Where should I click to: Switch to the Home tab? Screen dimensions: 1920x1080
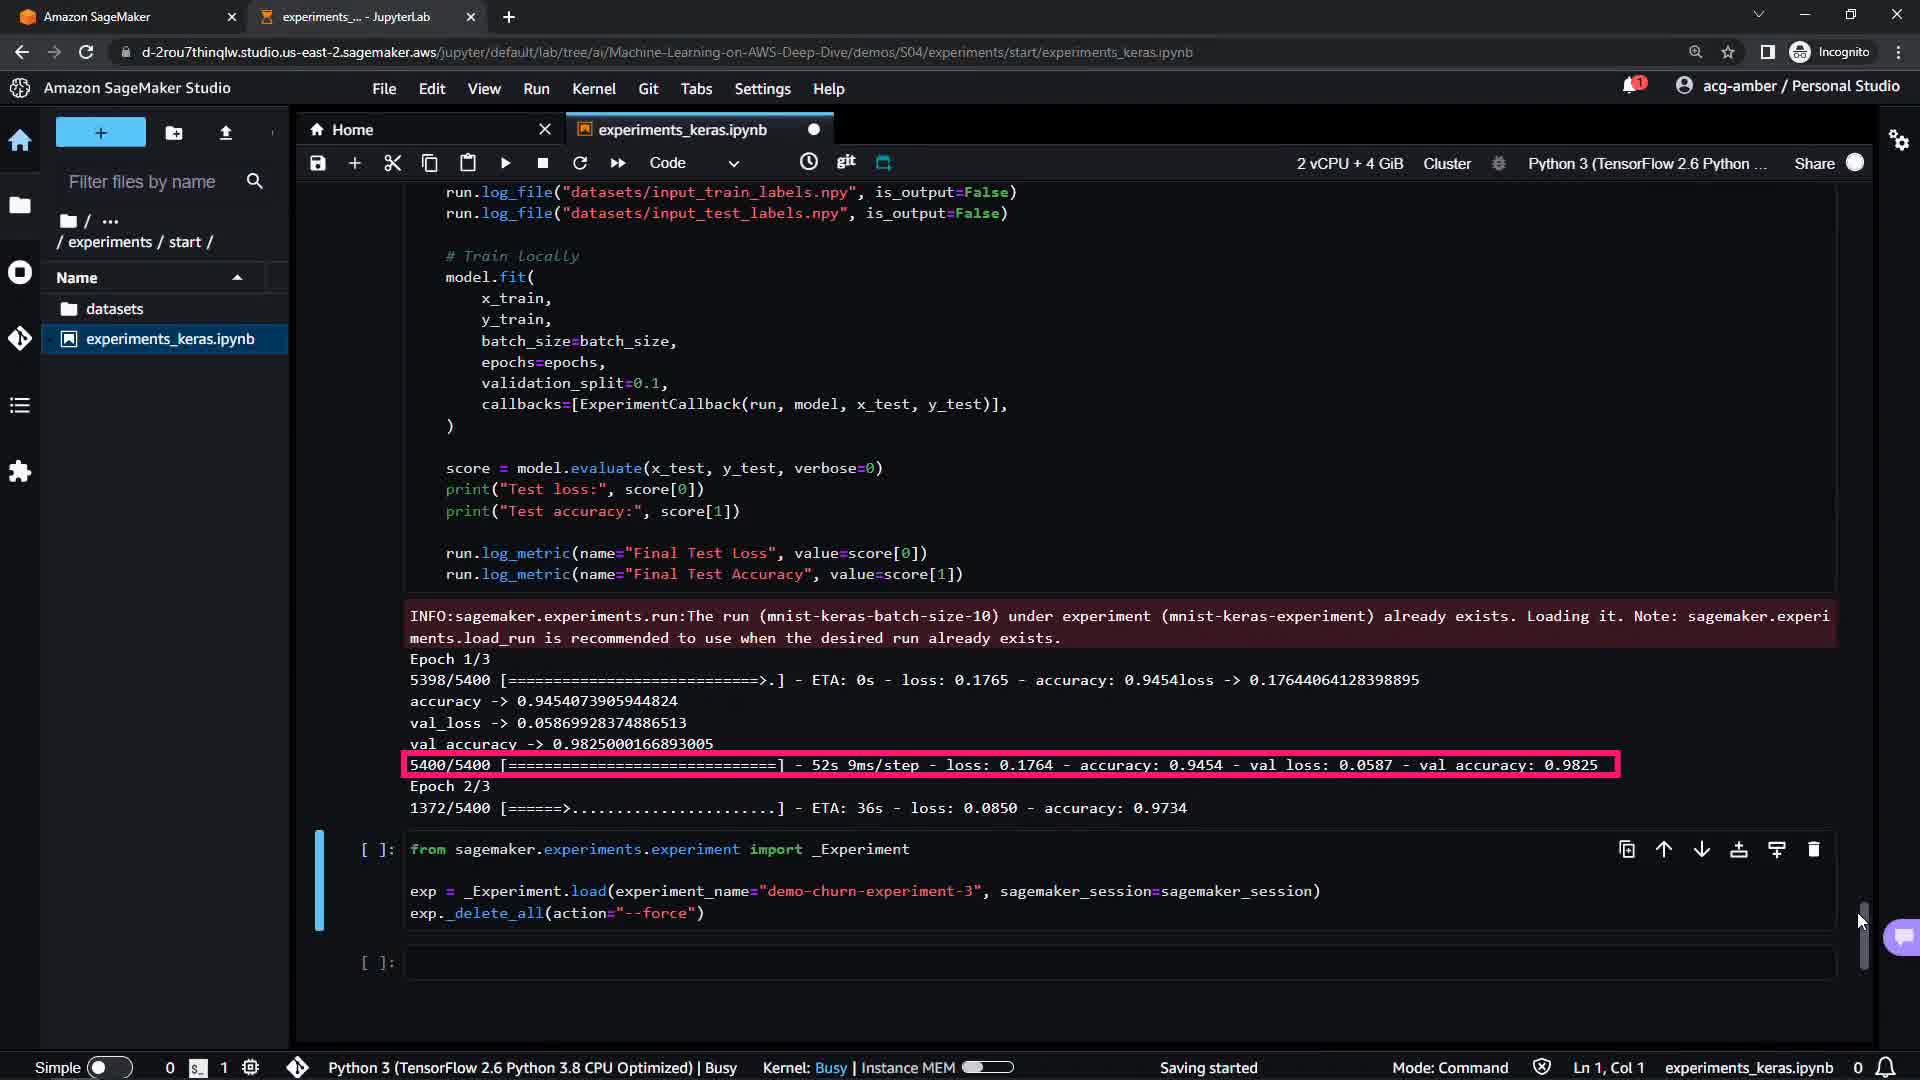352,130
